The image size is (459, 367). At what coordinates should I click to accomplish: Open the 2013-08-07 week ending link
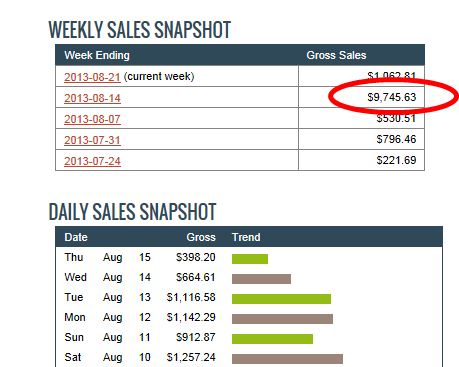pyautogui.click(x=92, y=119)
